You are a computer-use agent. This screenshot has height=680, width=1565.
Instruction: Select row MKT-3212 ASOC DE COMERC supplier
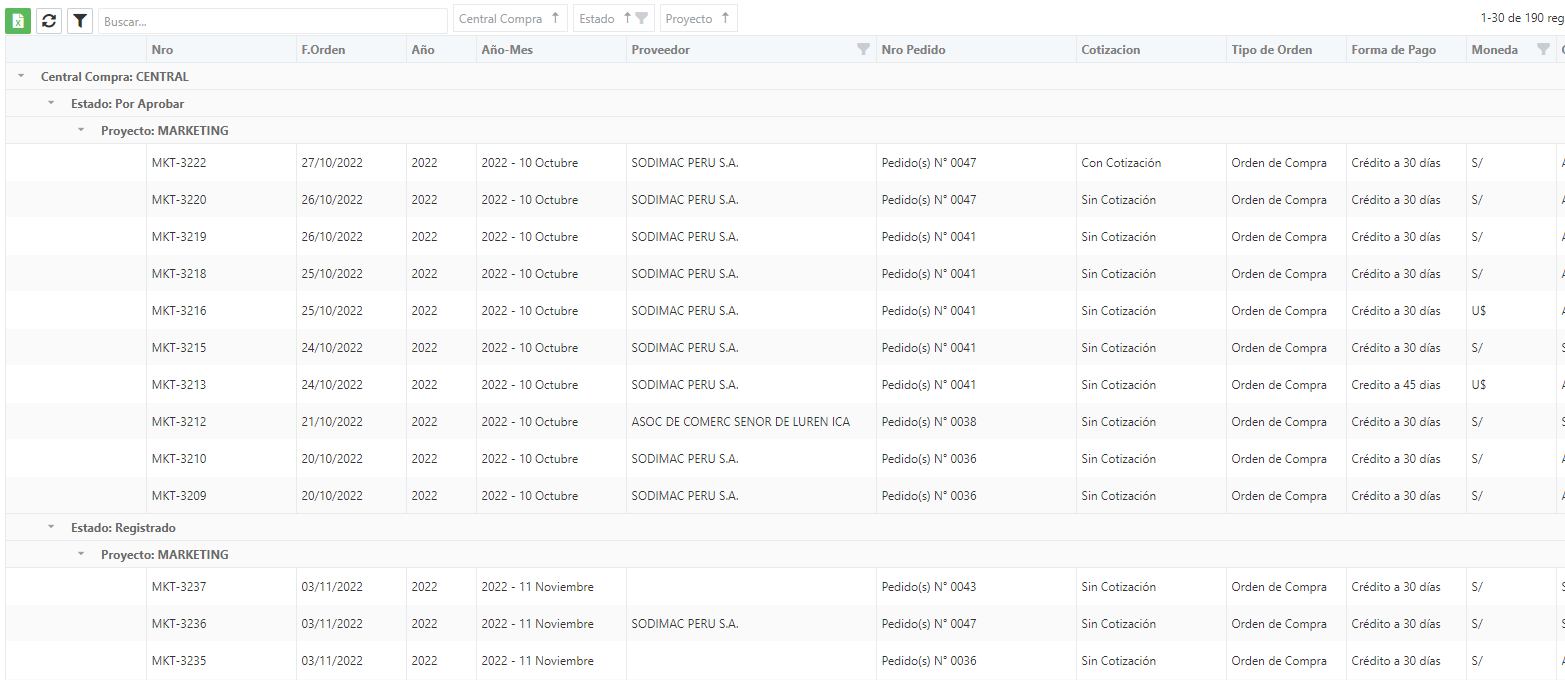click(x=785, y=422)
